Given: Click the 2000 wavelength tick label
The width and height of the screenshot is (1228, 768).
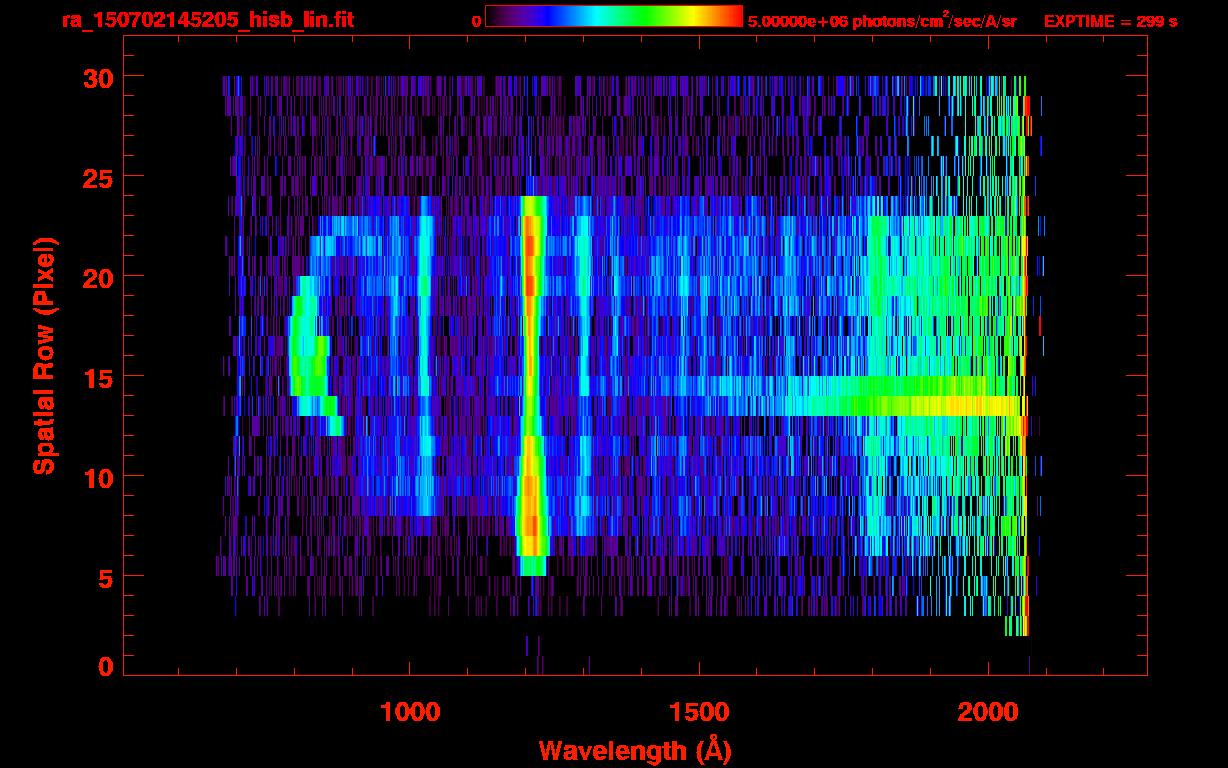Looking at the screenshot, I should click(987, 712).
